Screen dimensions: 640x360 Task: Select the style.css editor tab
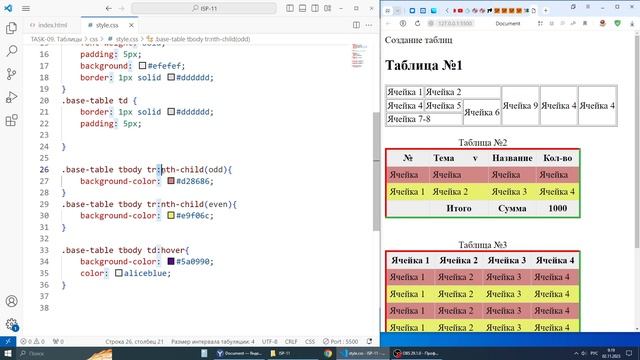106,25
